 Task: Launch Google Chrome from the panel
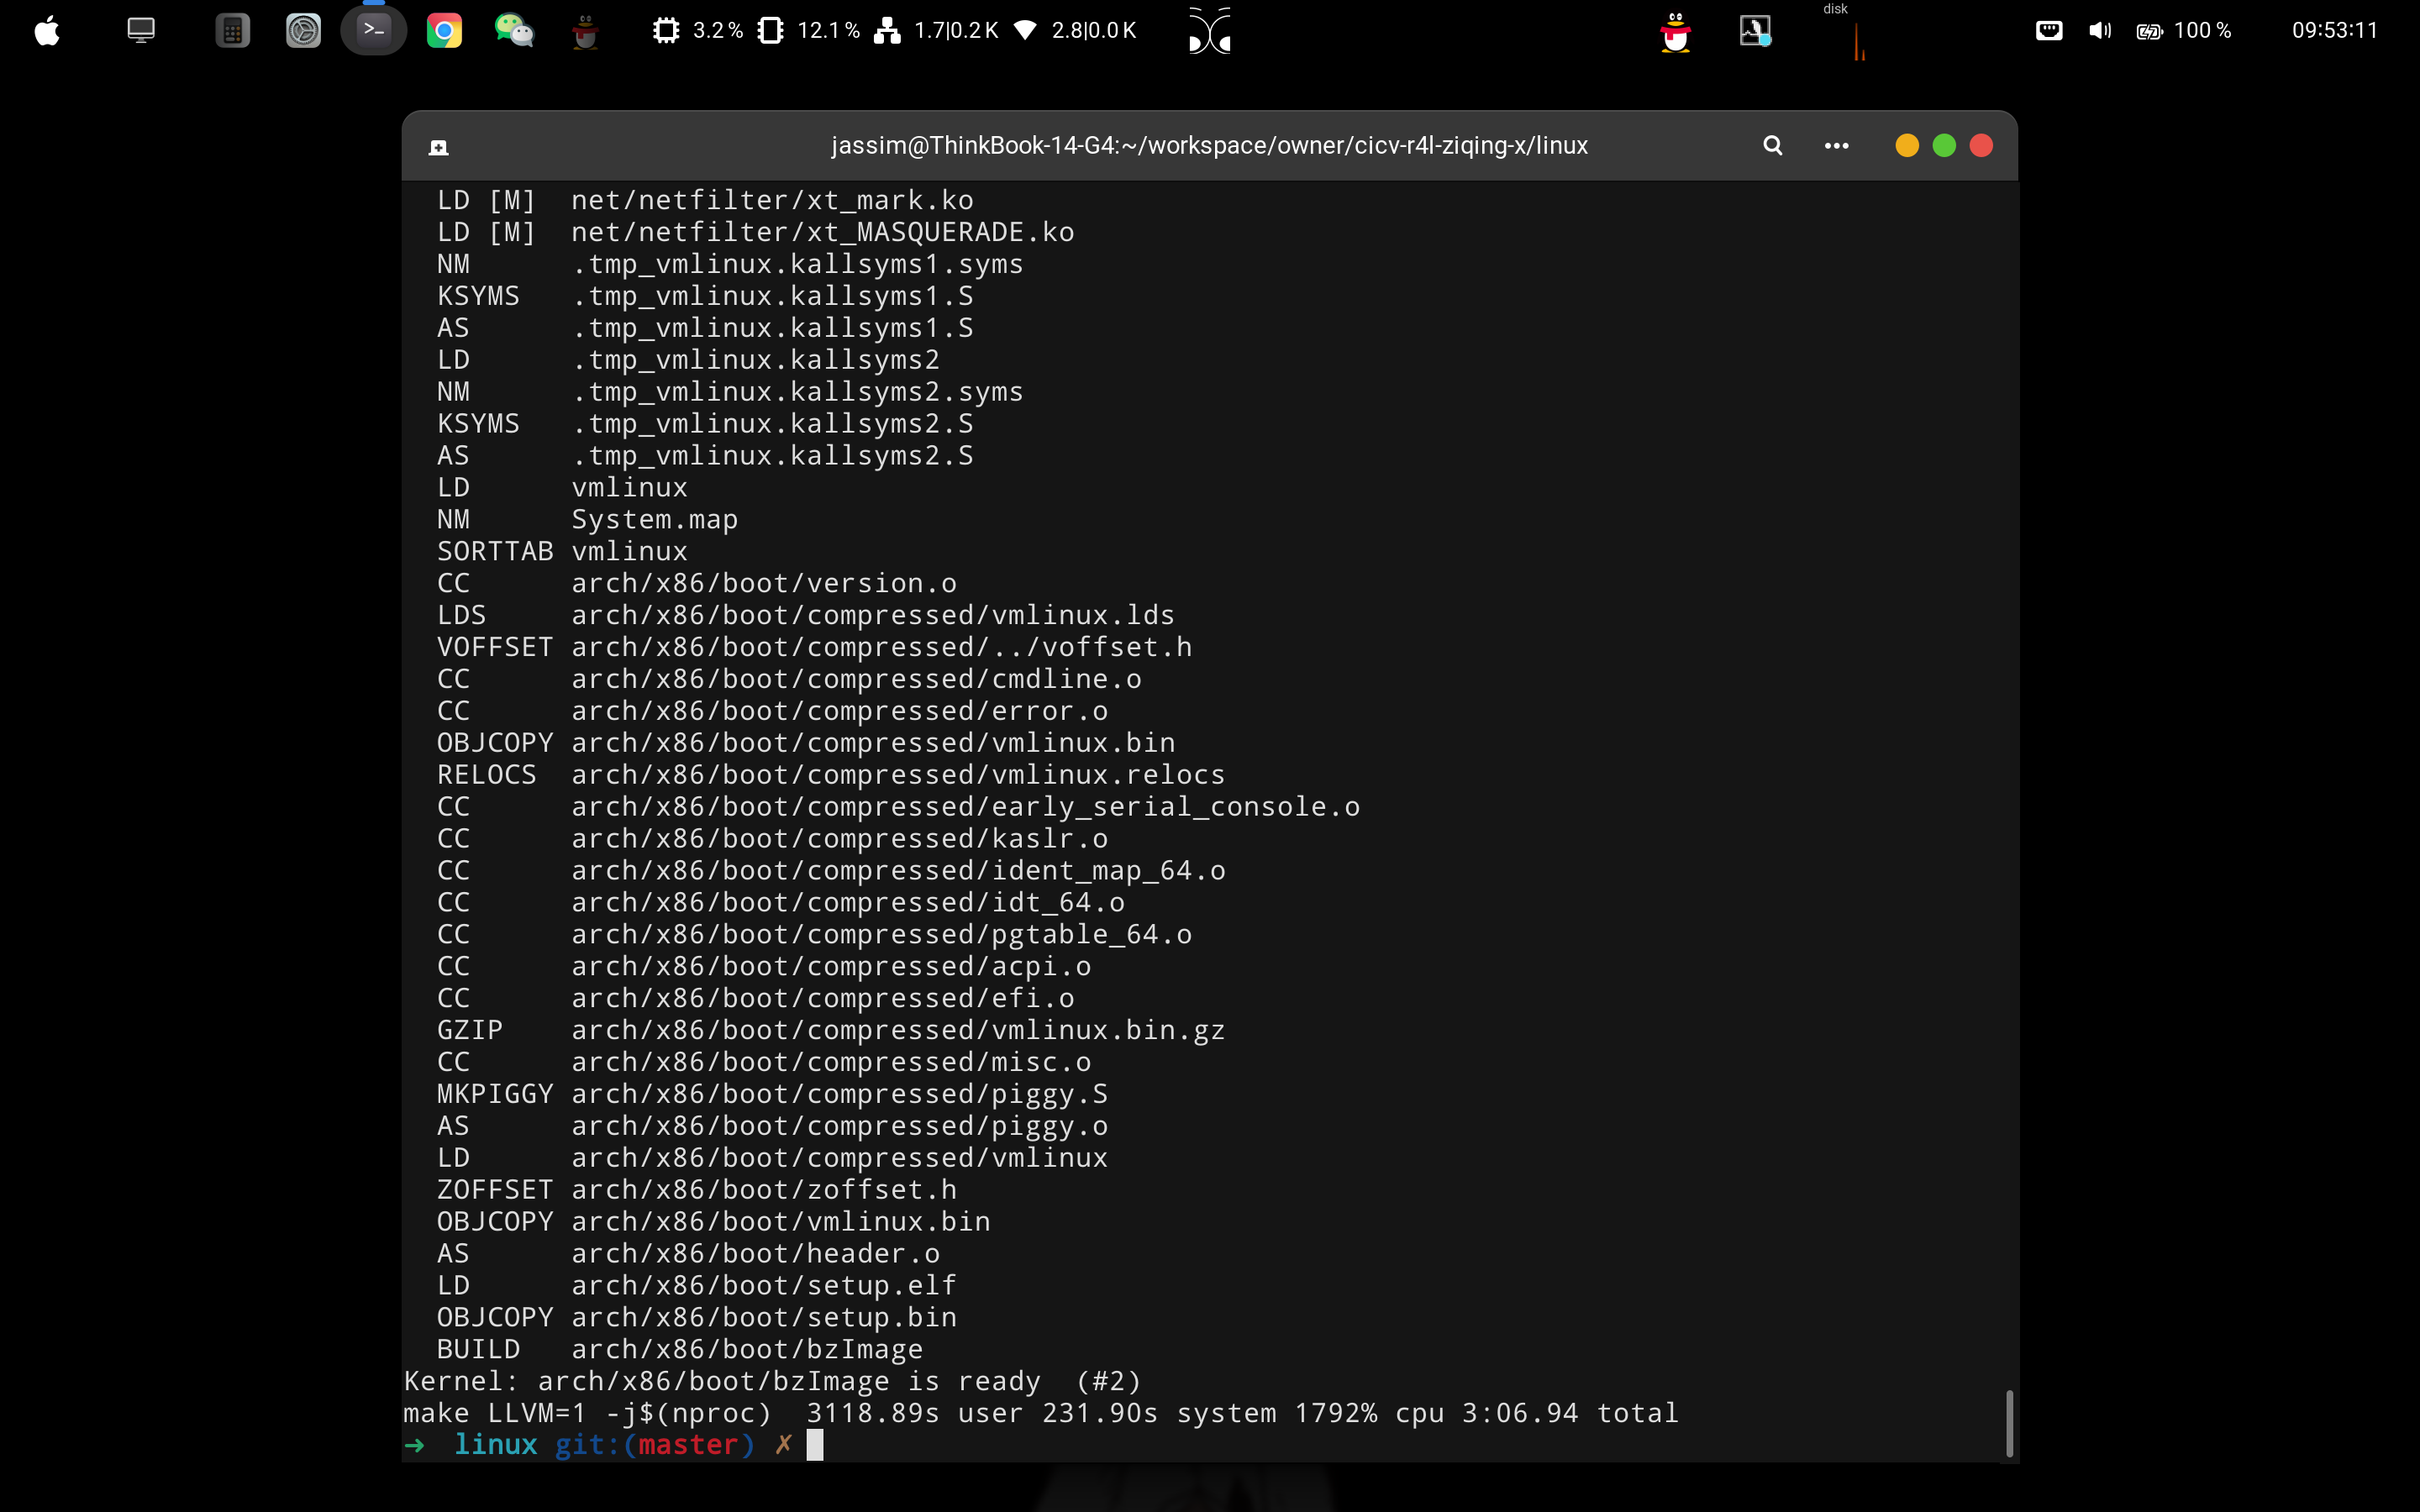(444, 31)
